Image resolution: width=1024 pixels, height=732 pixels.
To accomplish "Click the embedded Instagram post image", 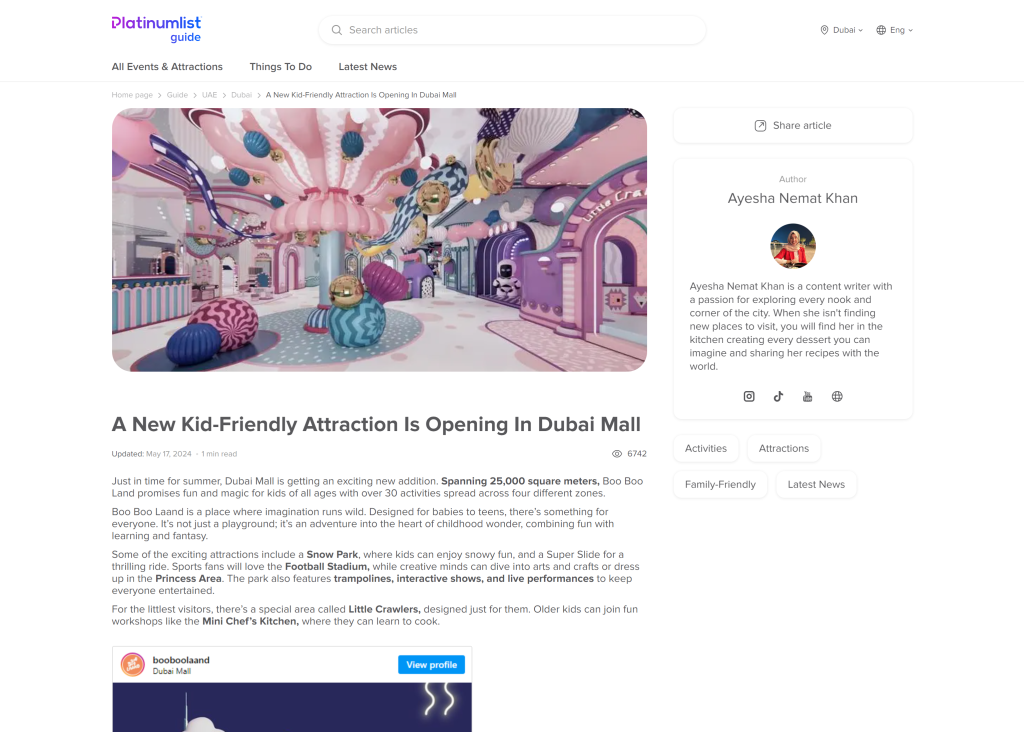I will pos(292,708).
